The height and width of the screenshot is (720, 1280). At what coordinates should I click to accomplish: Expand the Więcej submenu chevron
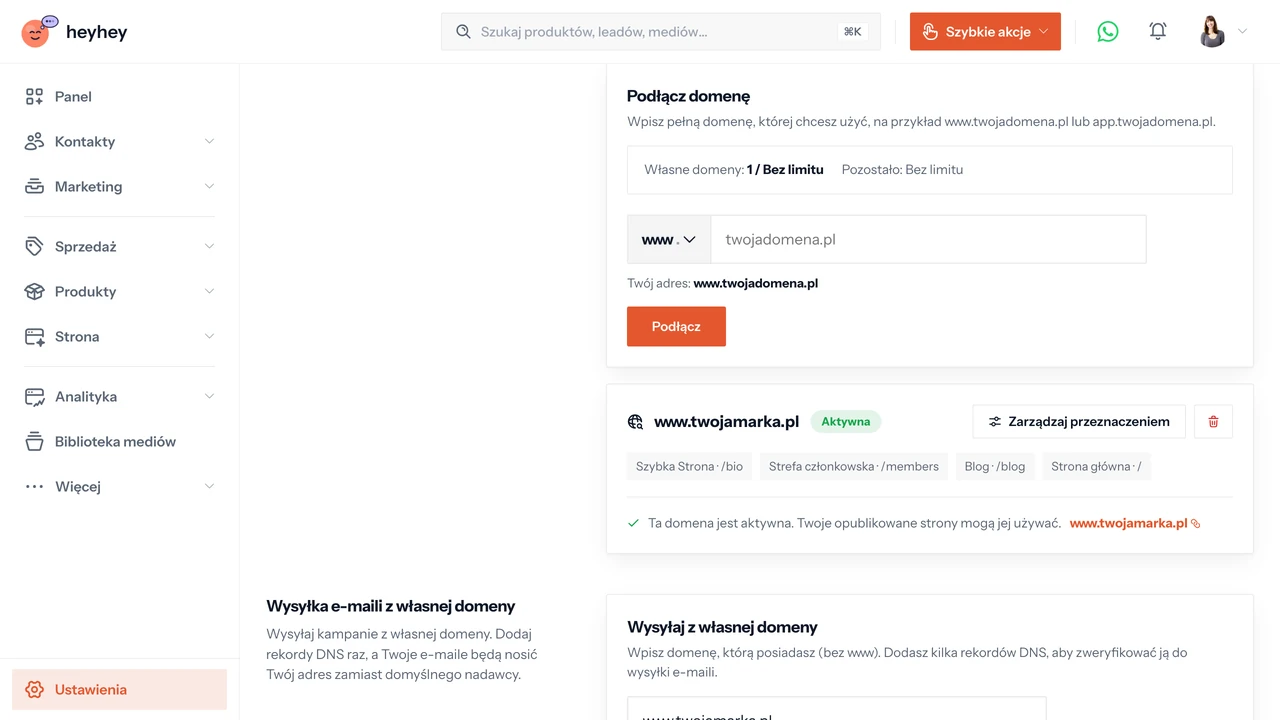click(209, 487)
